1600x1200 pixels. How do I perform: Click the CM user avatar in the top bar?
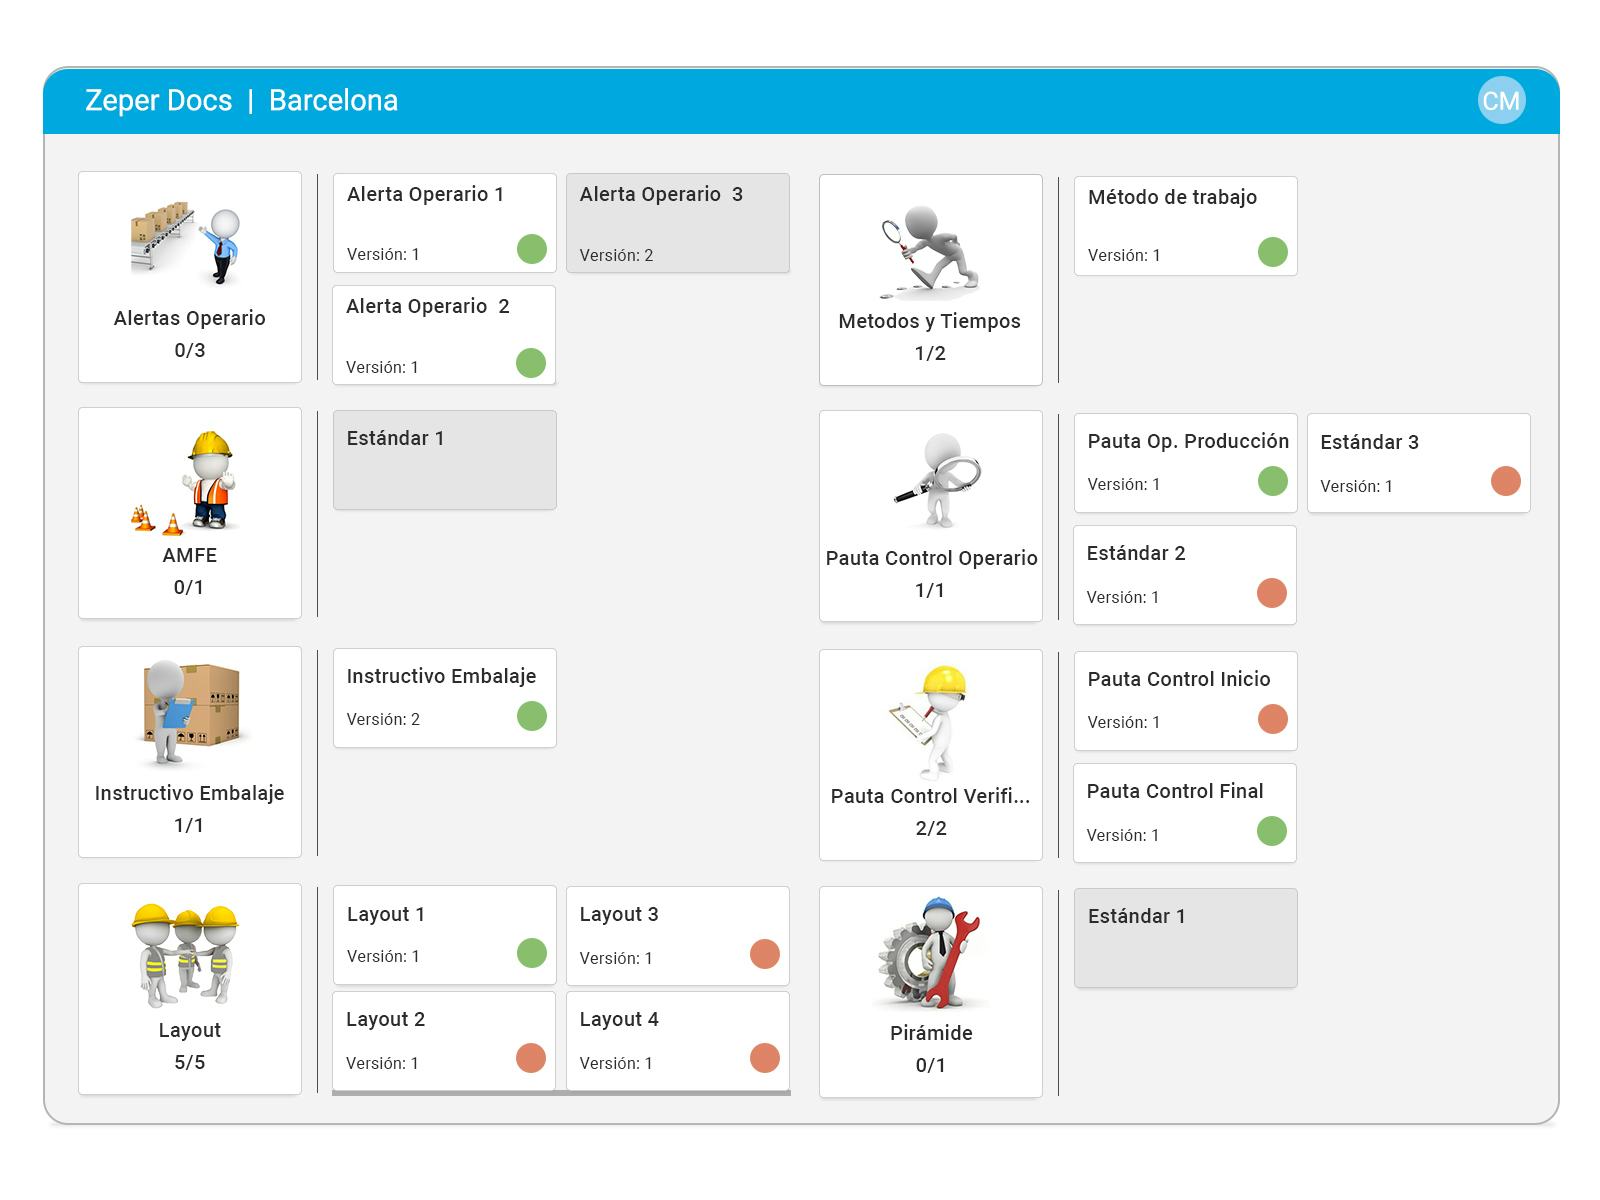point(1499,100)
